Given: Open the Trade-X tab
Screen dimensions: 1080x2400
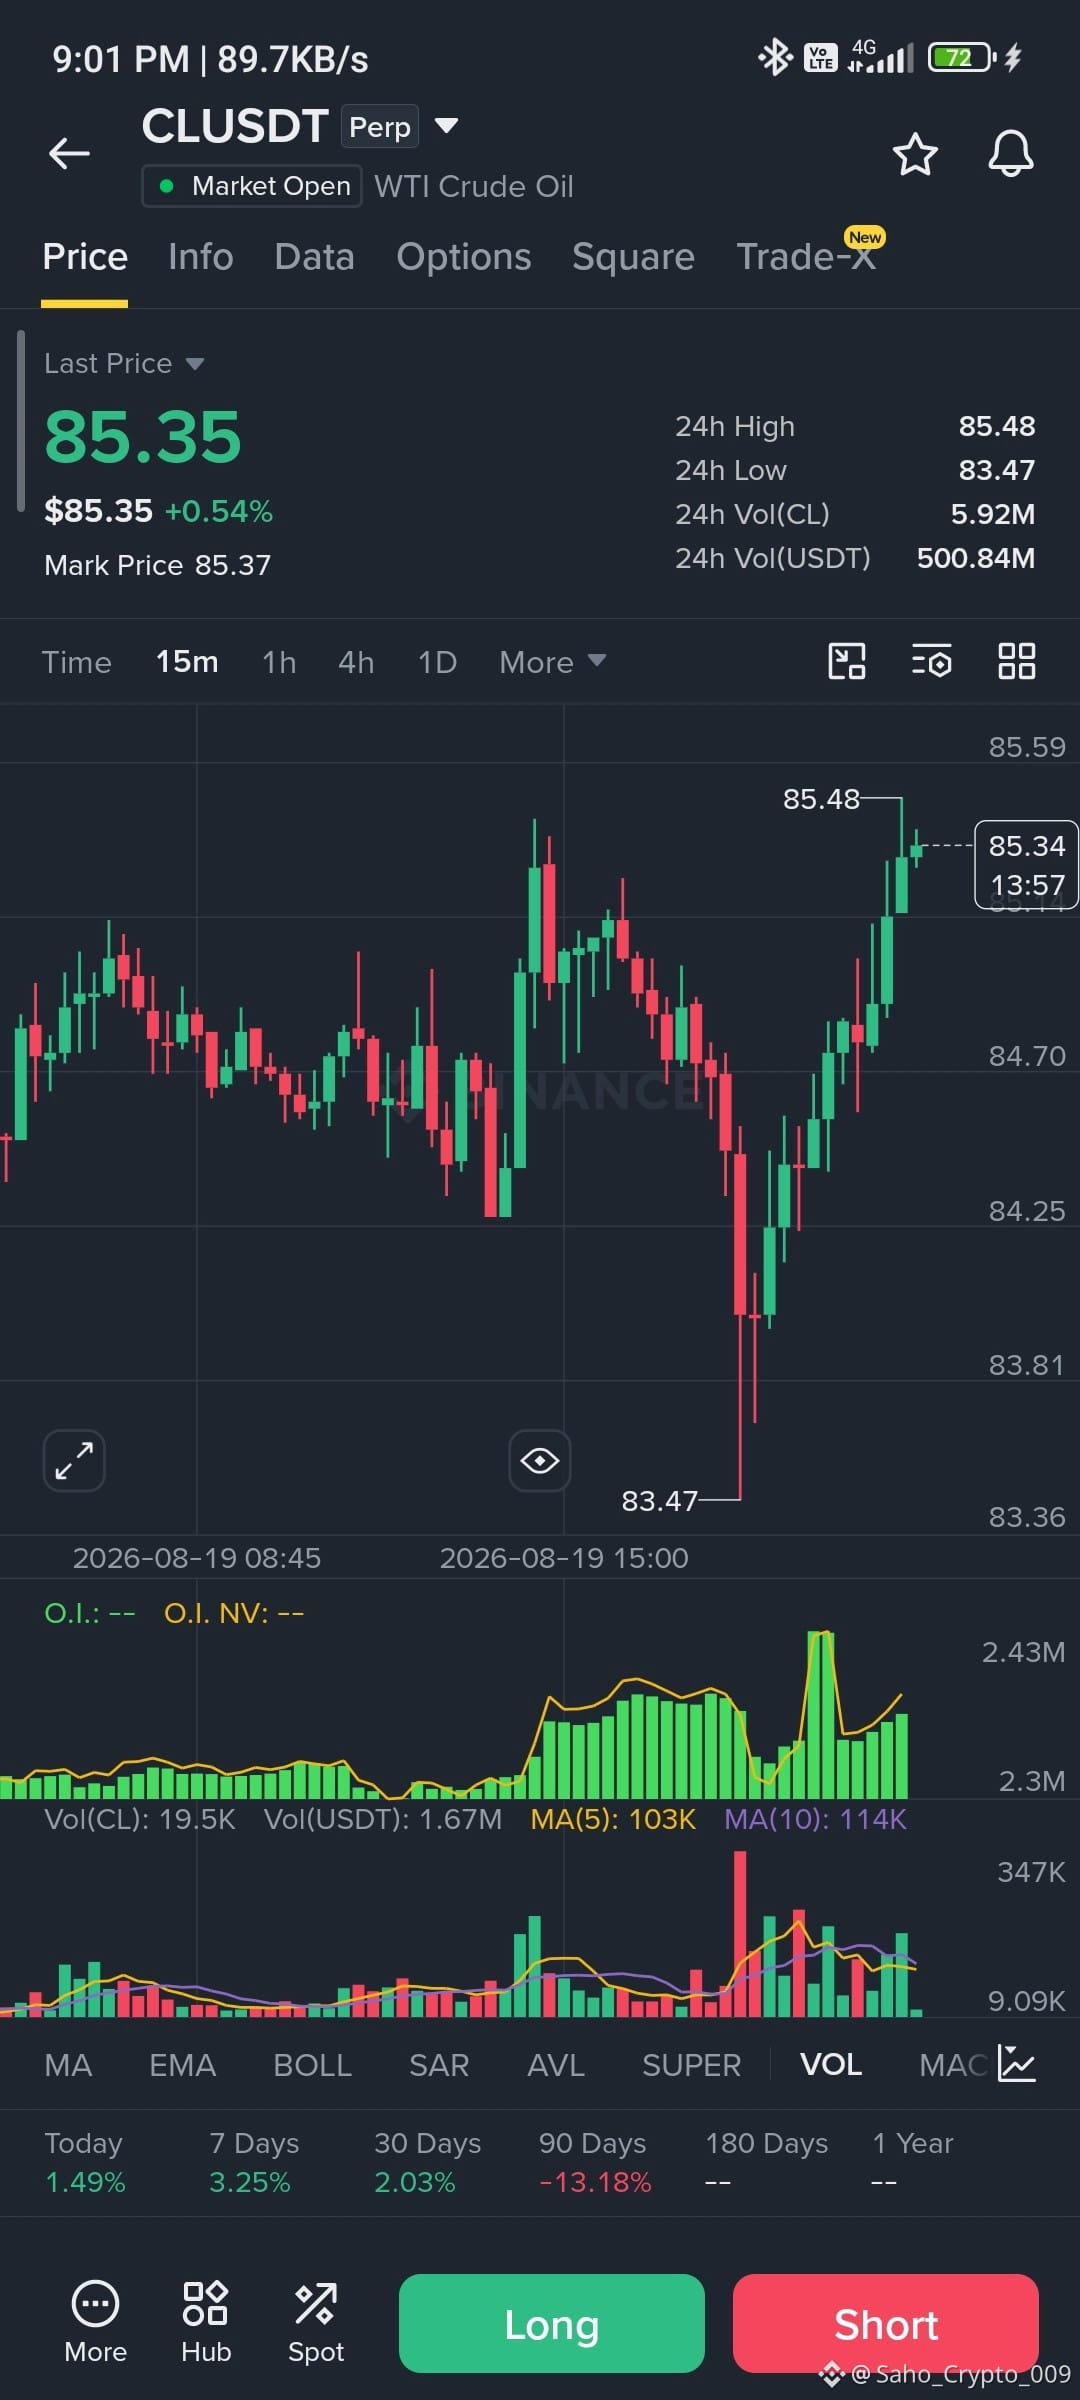Looking at the screenshot, I should (806, 257).
